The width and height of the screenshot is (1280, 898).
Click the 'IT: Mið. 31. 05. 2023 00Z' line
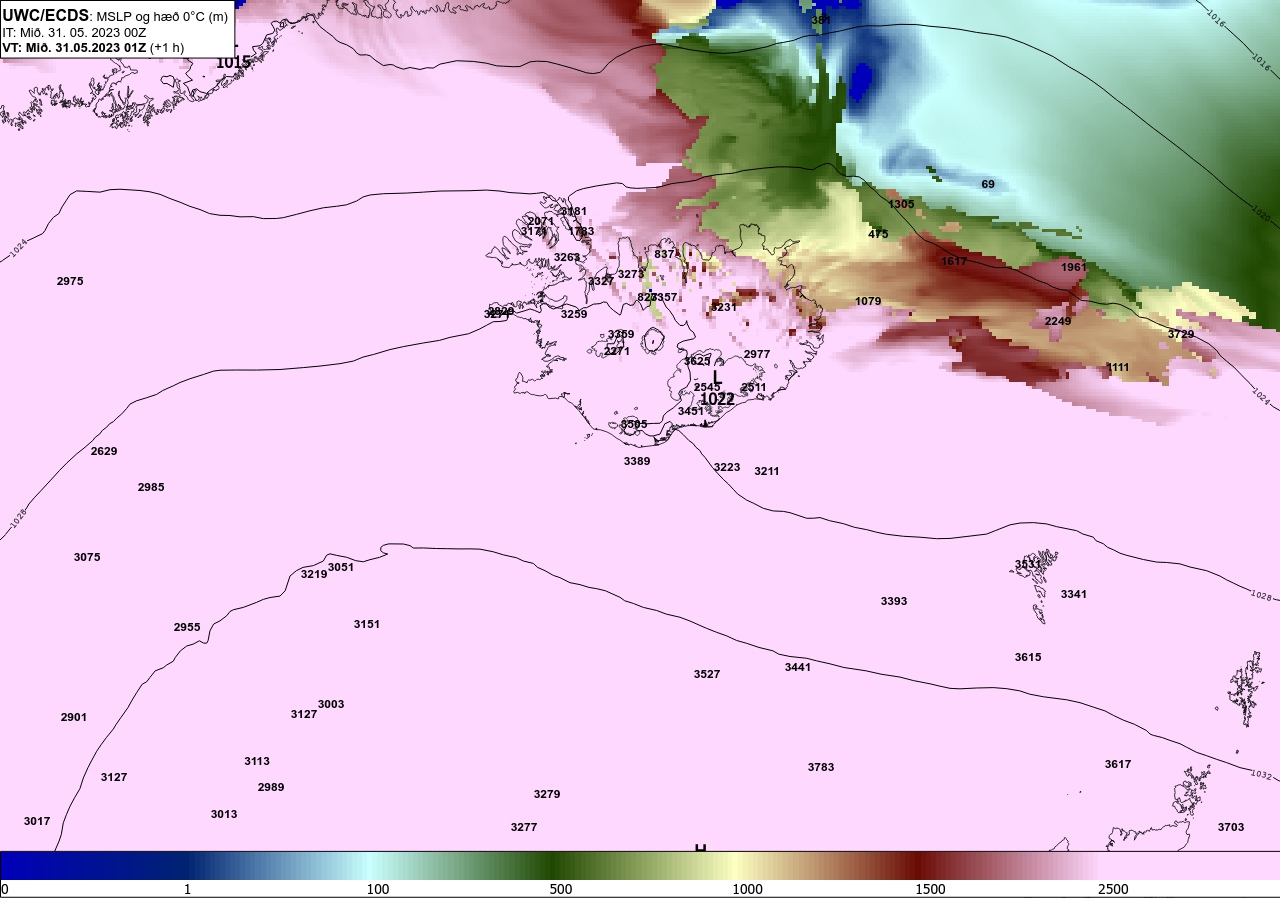(x=75, y=32)
